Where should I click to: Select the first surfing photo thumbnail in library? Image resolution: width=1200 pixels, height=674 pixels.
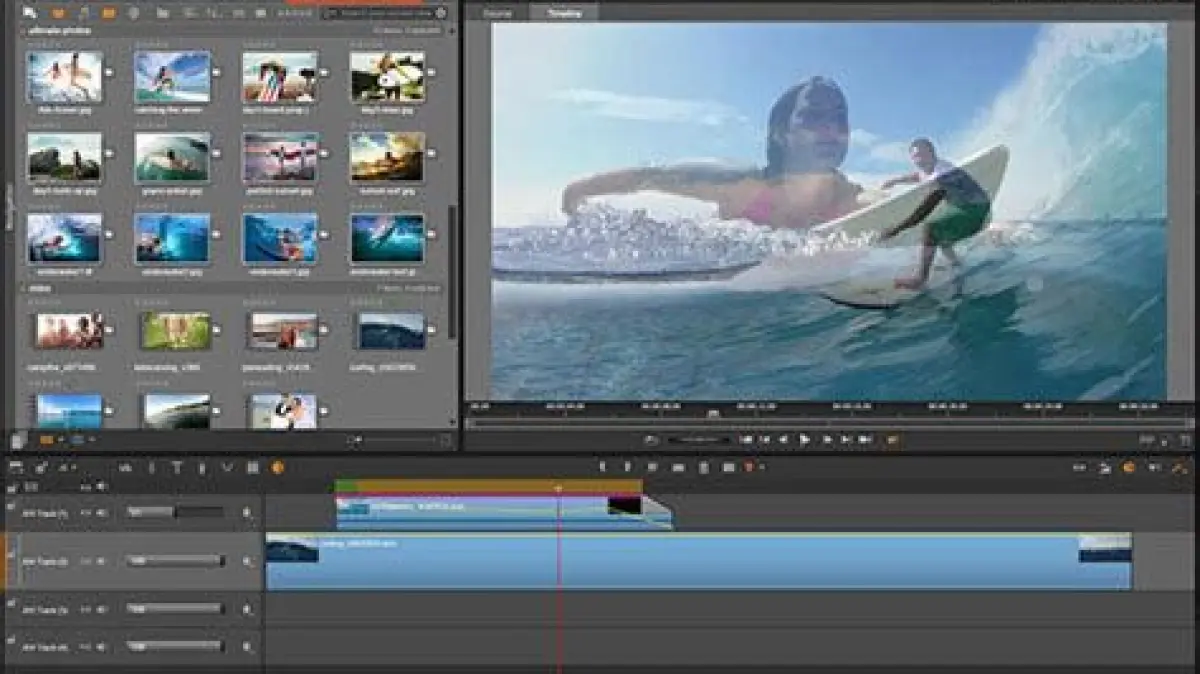pos(64,77)
